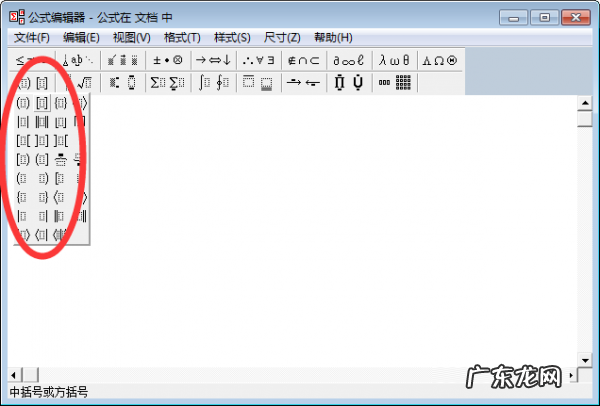Click the horizontal scrollbar left arrow

(x=14, y=375)
